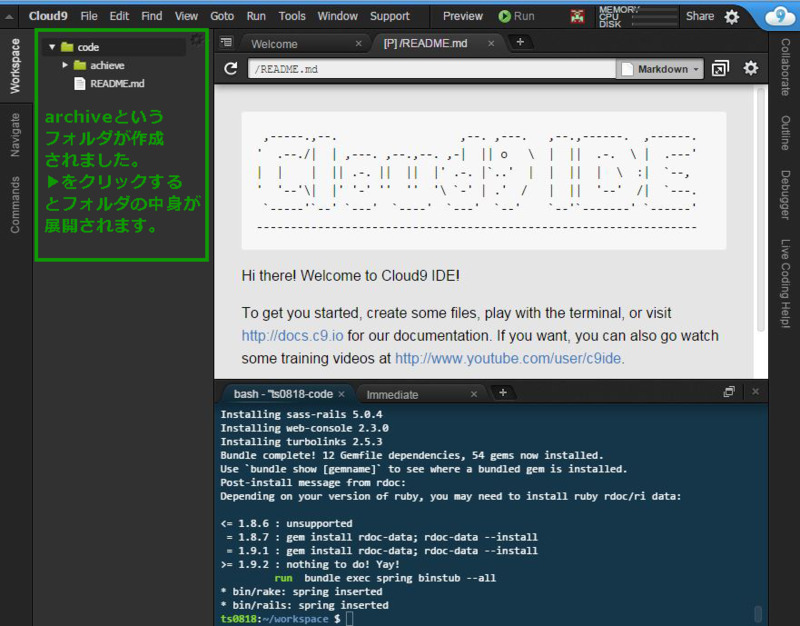
Task: Maximize the console panel
Action: click(x=729, y=391)
